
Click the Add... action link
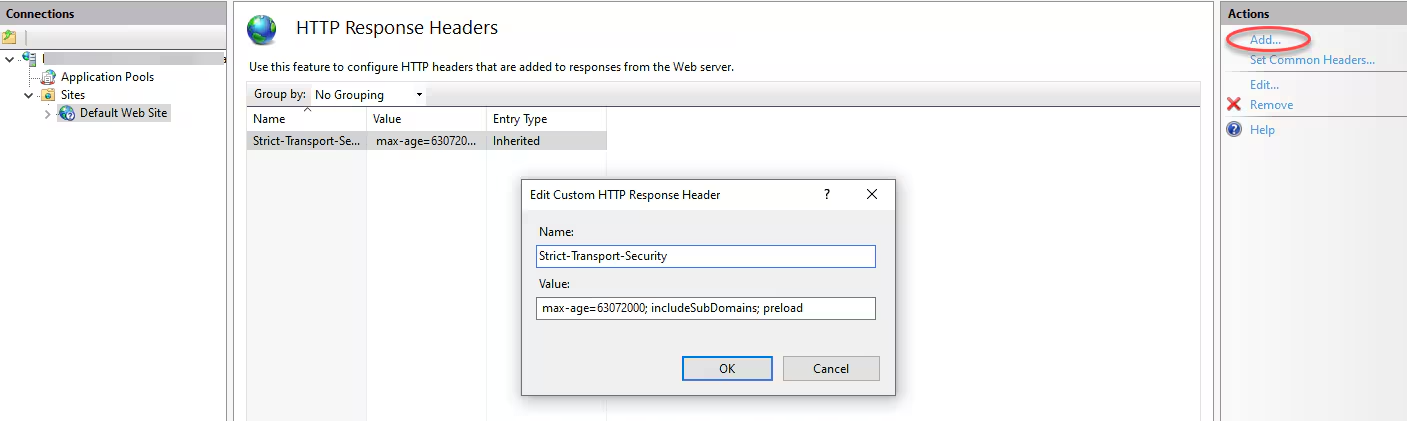tap(1265, 40)
